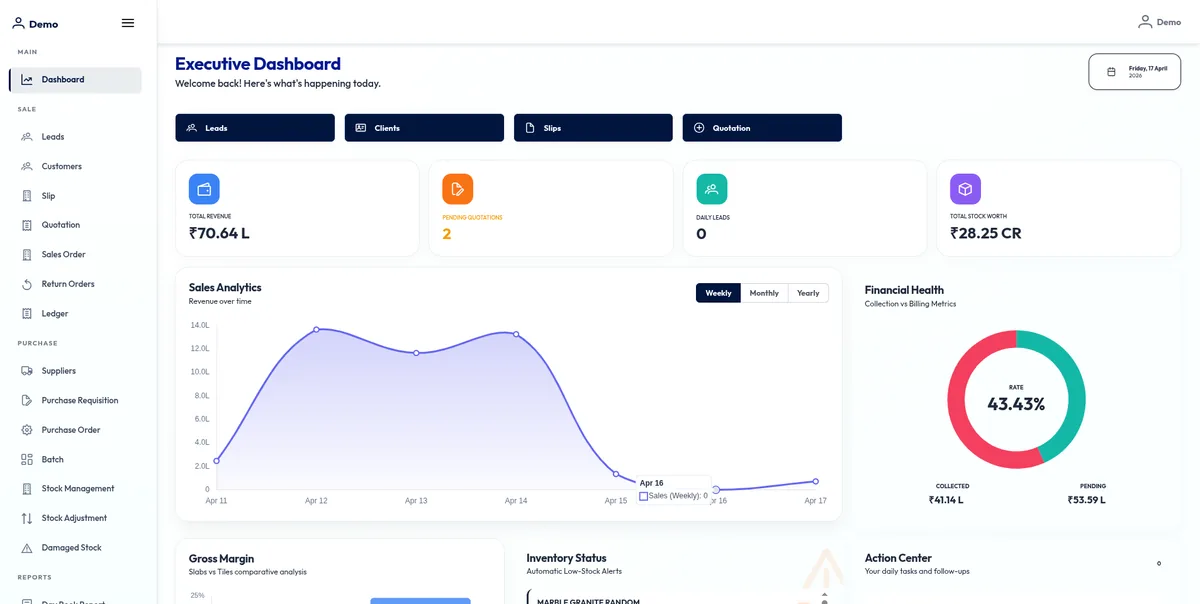Click the Suppliers truck icon
This screenshot has width=1200, height=604.
[27, 371]
